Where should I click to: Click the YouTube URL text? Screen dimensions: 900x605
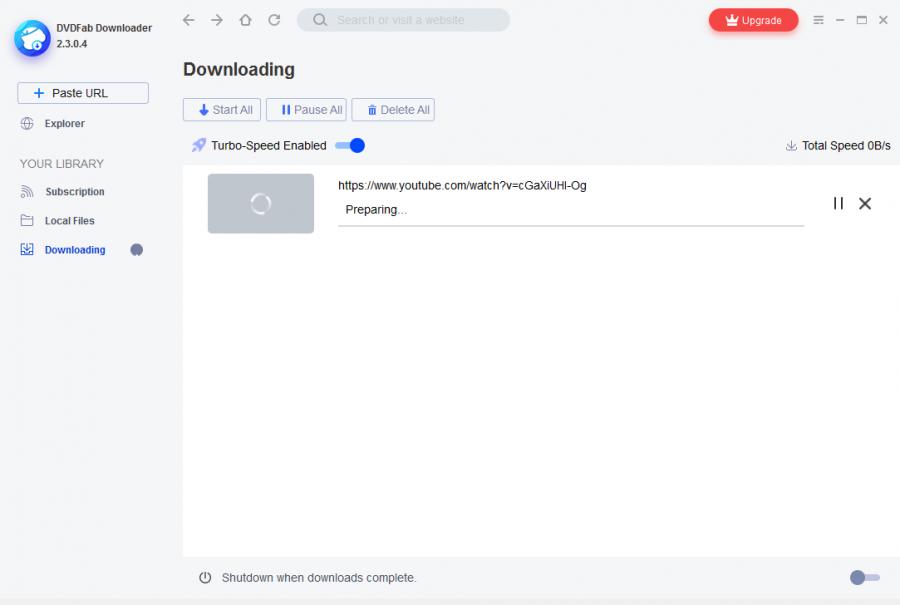click(462, 185)
